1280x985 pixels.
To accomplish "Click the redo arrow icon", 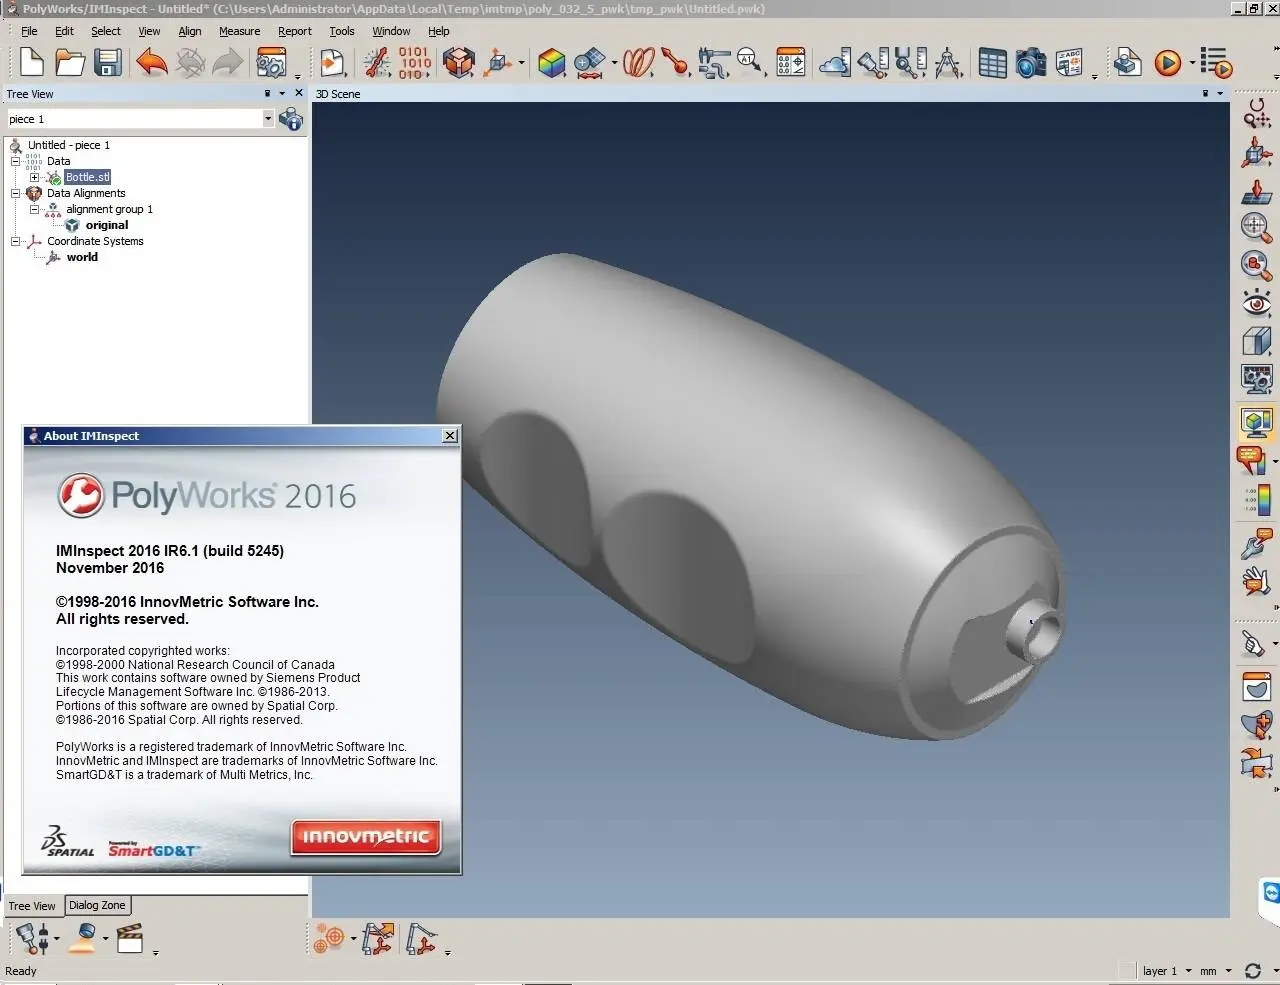I will pyautogui.click(x=228, y=63).
